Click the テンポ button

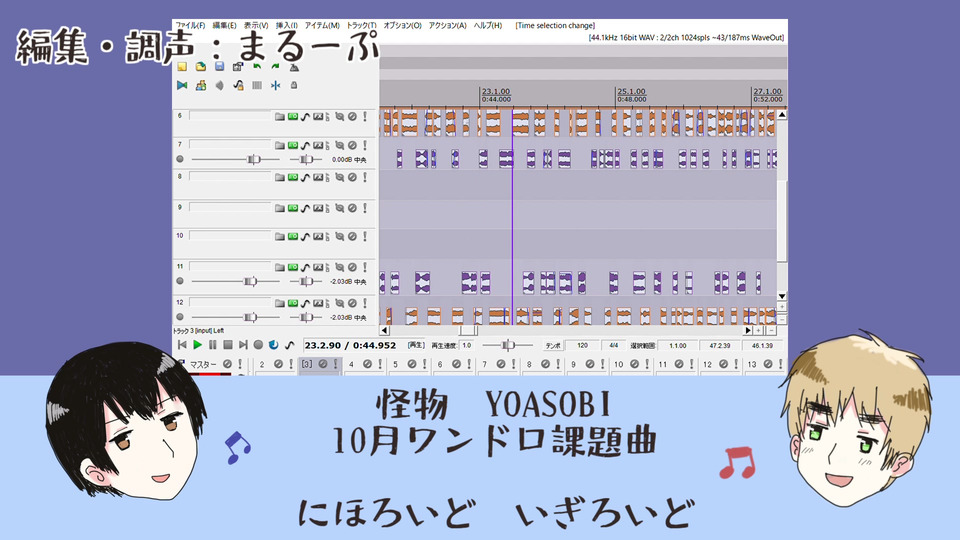(553, 346)
